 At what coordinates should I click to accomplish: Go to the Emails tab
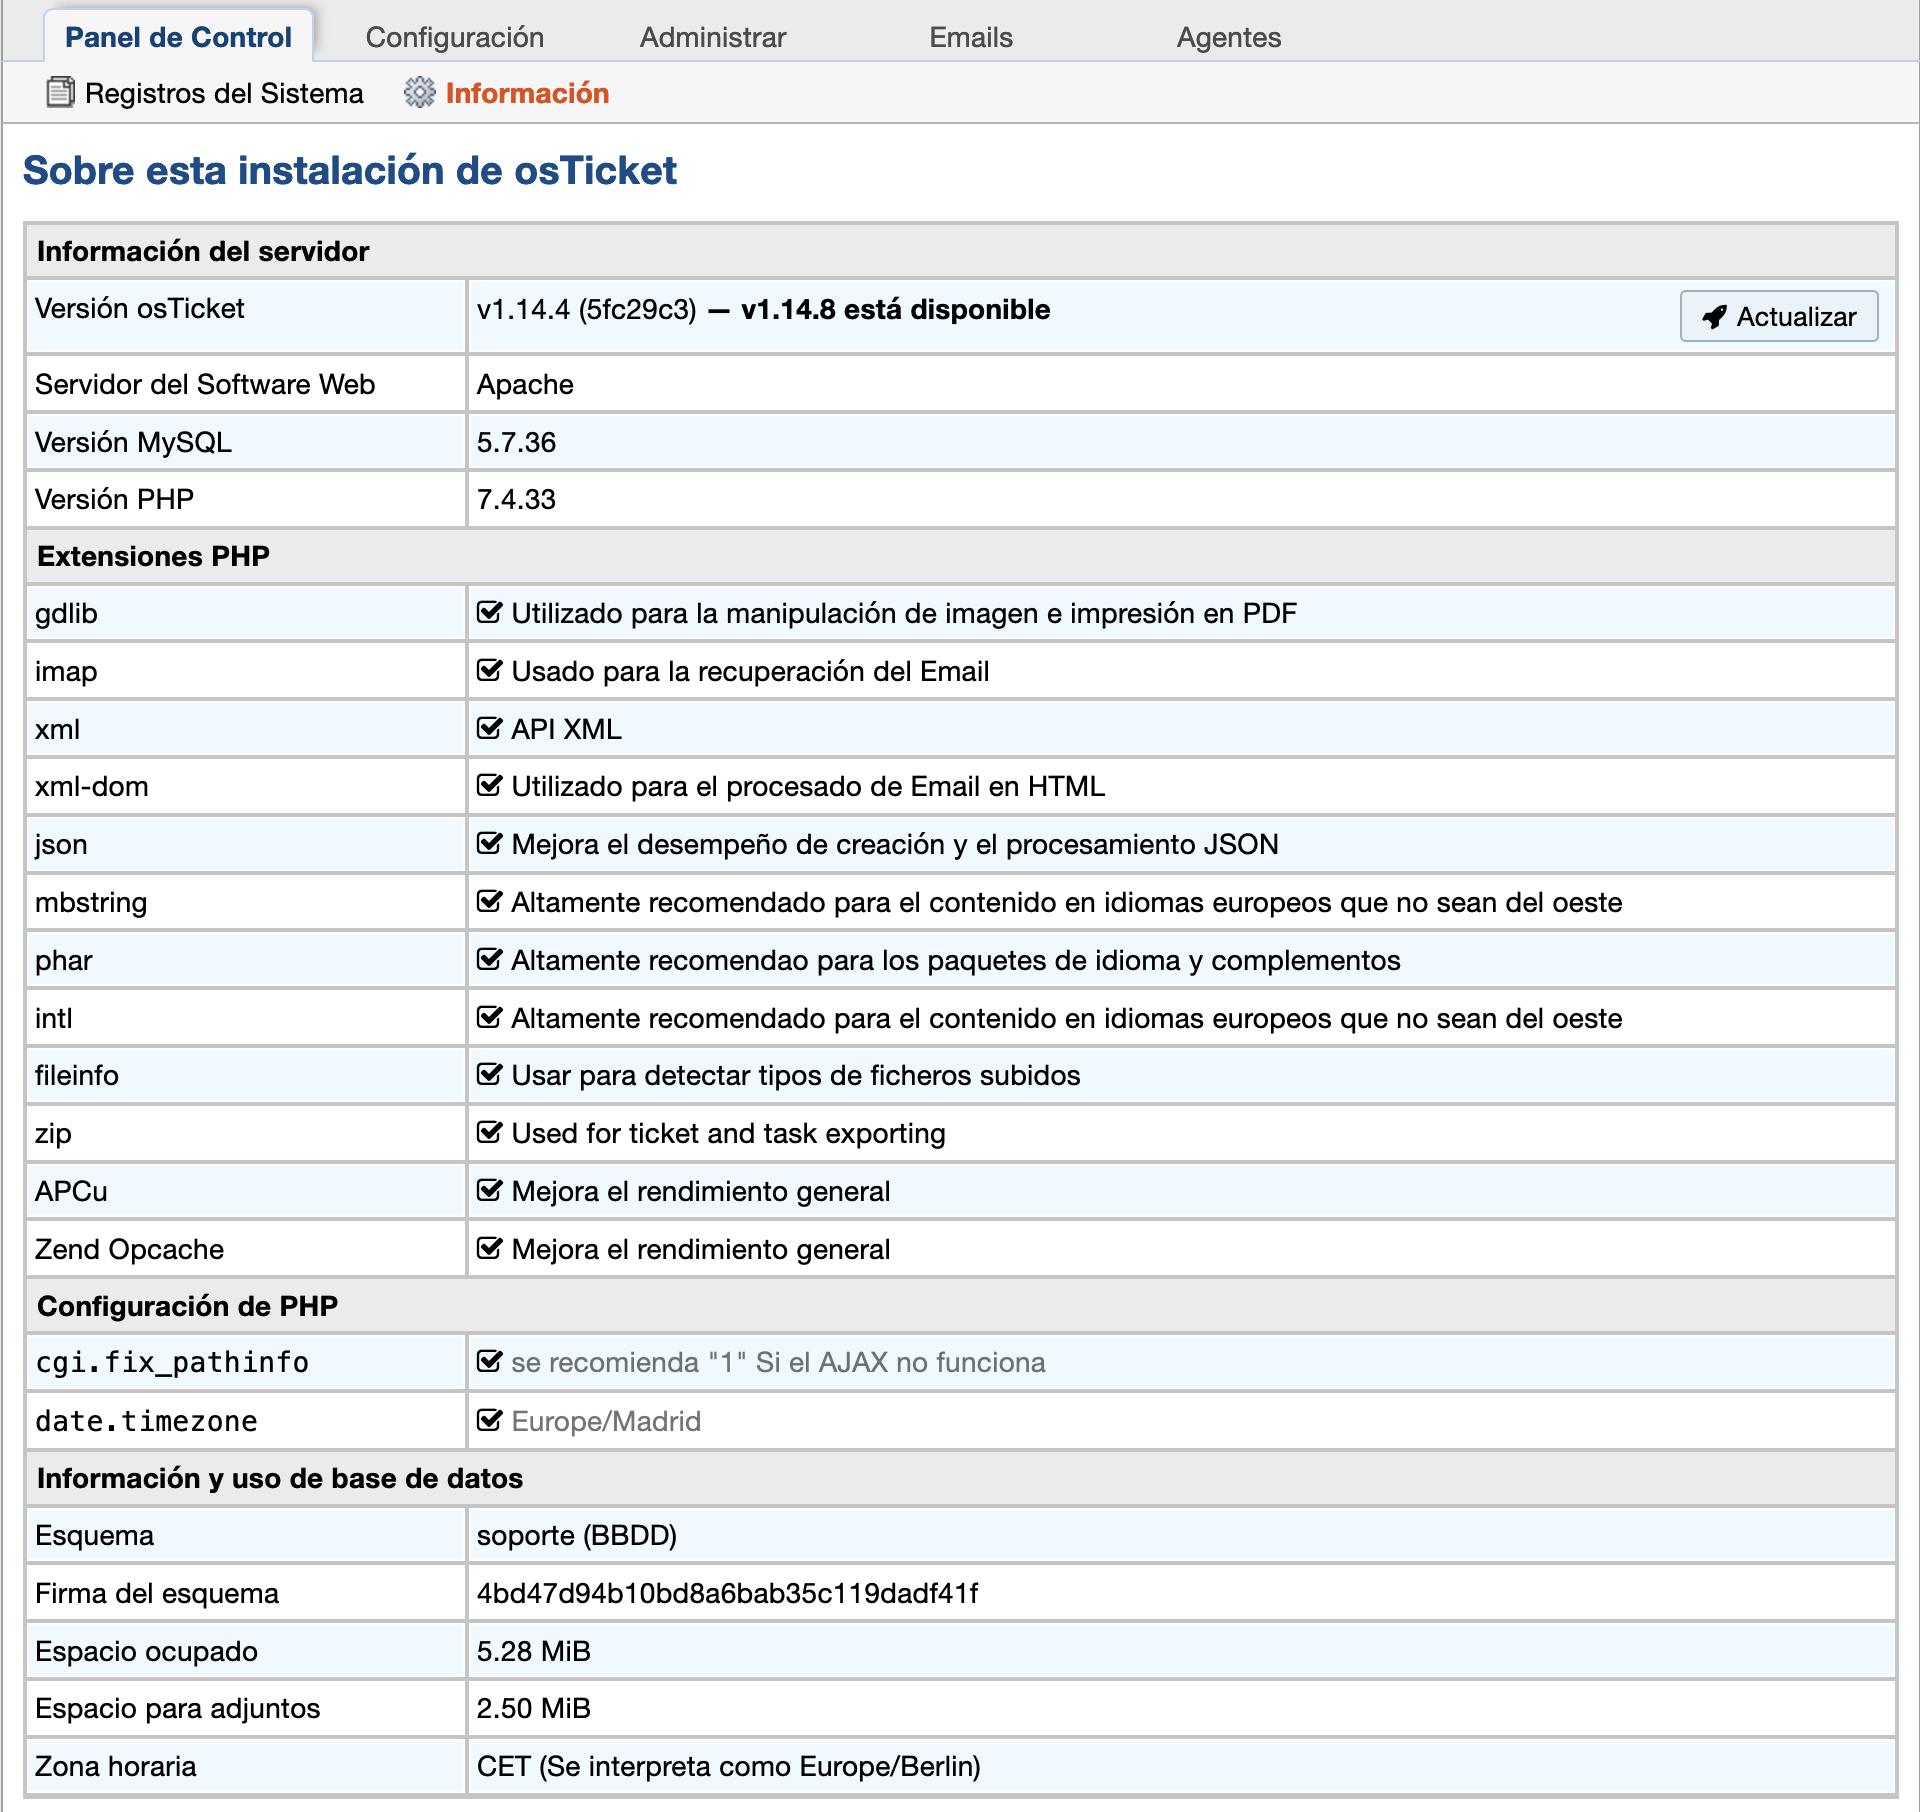[x=970, y=37]
